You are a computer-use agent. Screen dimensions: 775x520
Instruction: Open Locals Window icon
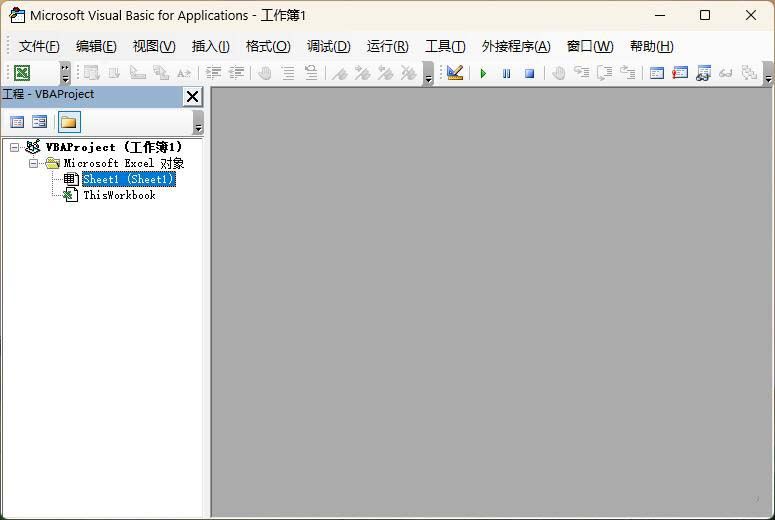click(x=657, y=73)
